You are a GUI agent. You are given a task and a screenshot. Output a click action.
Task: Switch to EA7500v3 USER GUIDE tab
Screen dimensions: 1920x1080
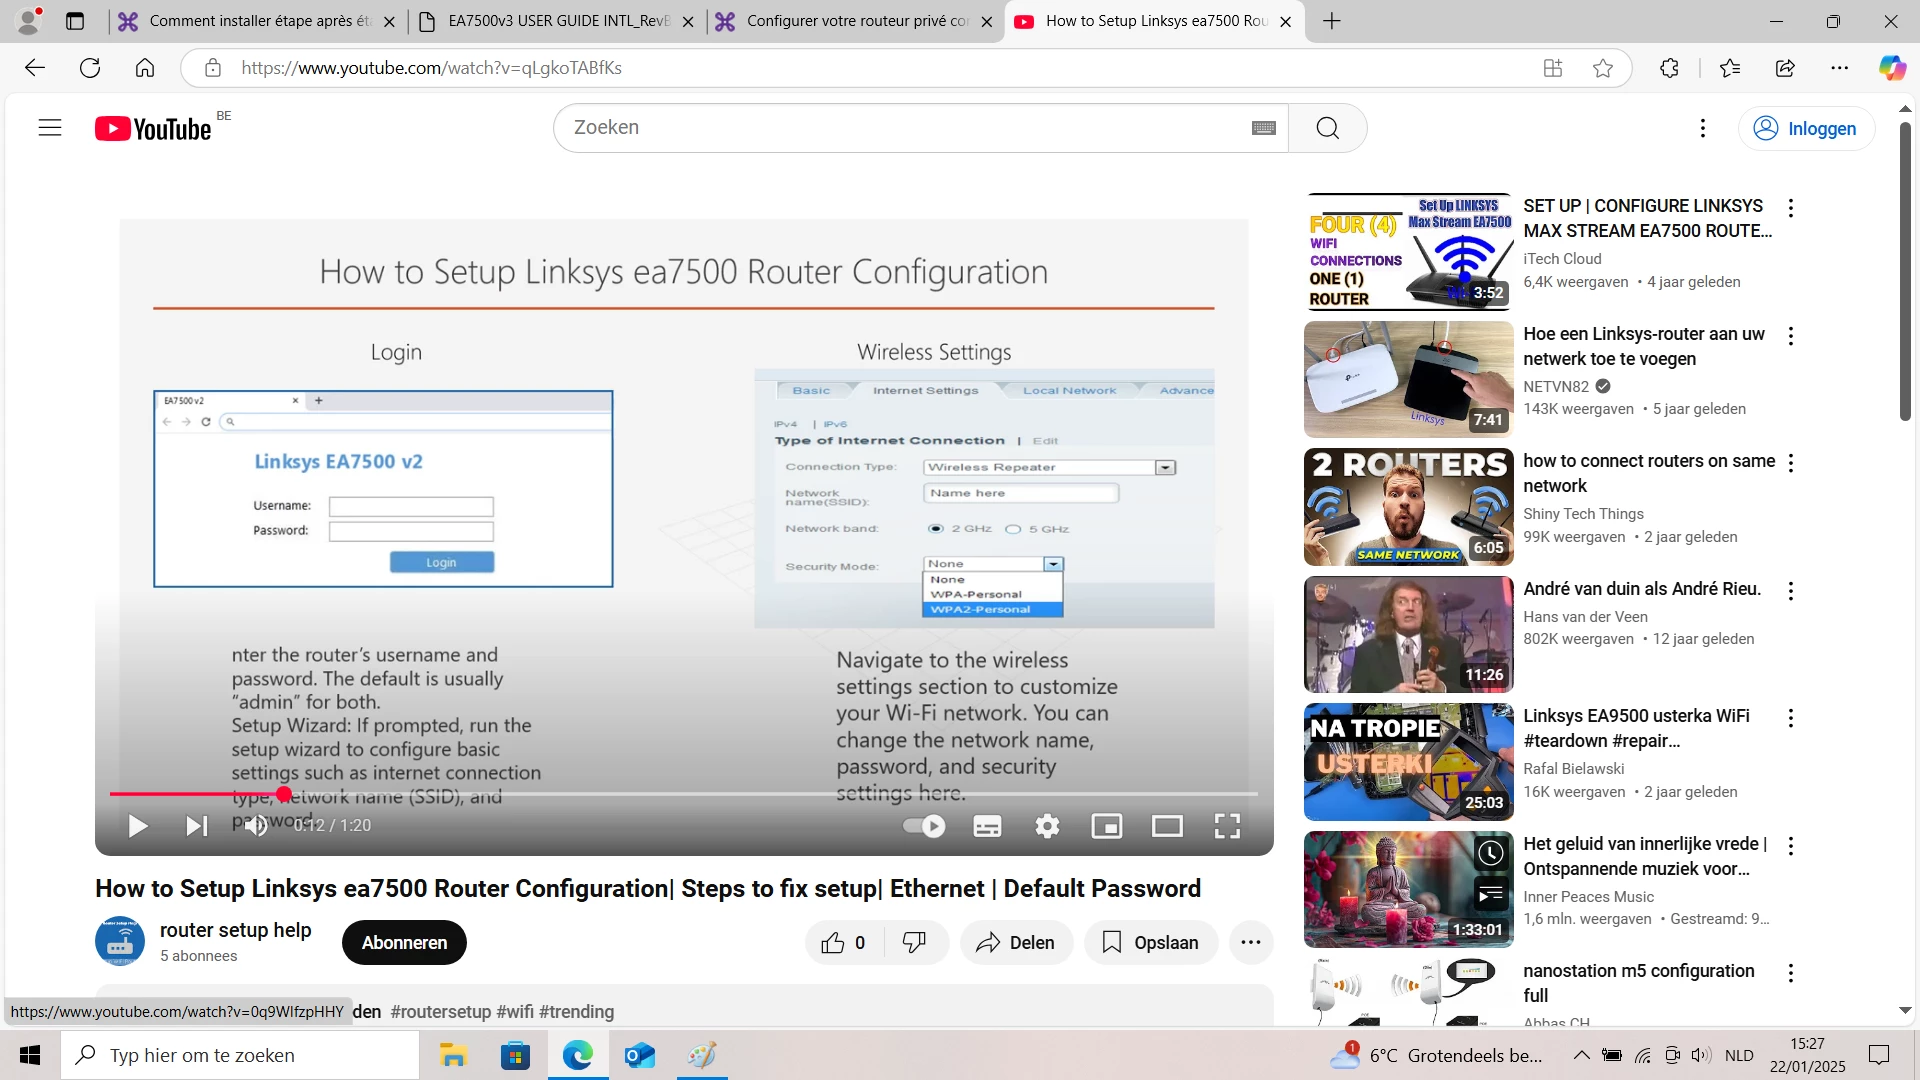558,21
